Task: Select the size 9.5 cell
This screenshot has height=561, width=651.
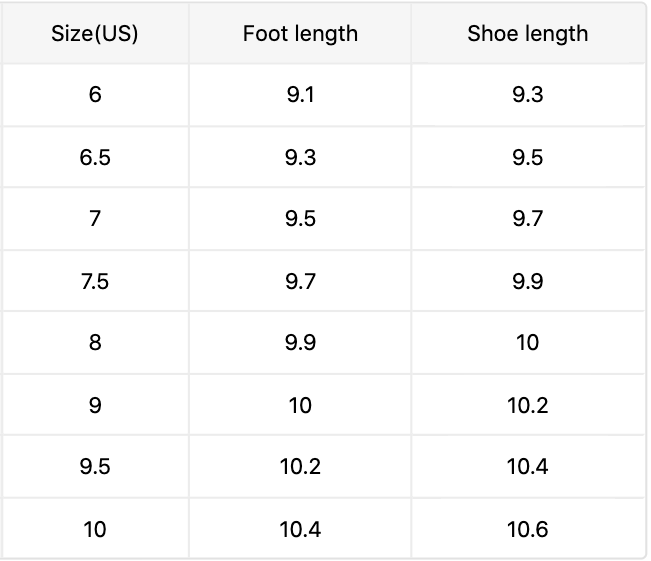Action: point(95,467)
